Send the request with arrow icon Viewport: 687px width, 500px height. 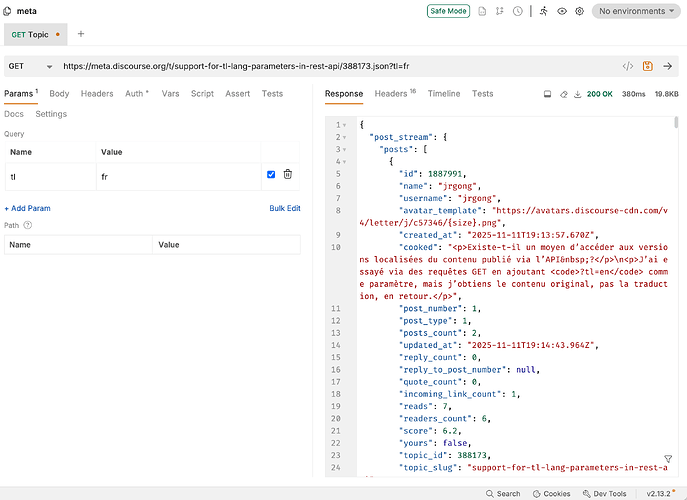click(x=667, y=66)
